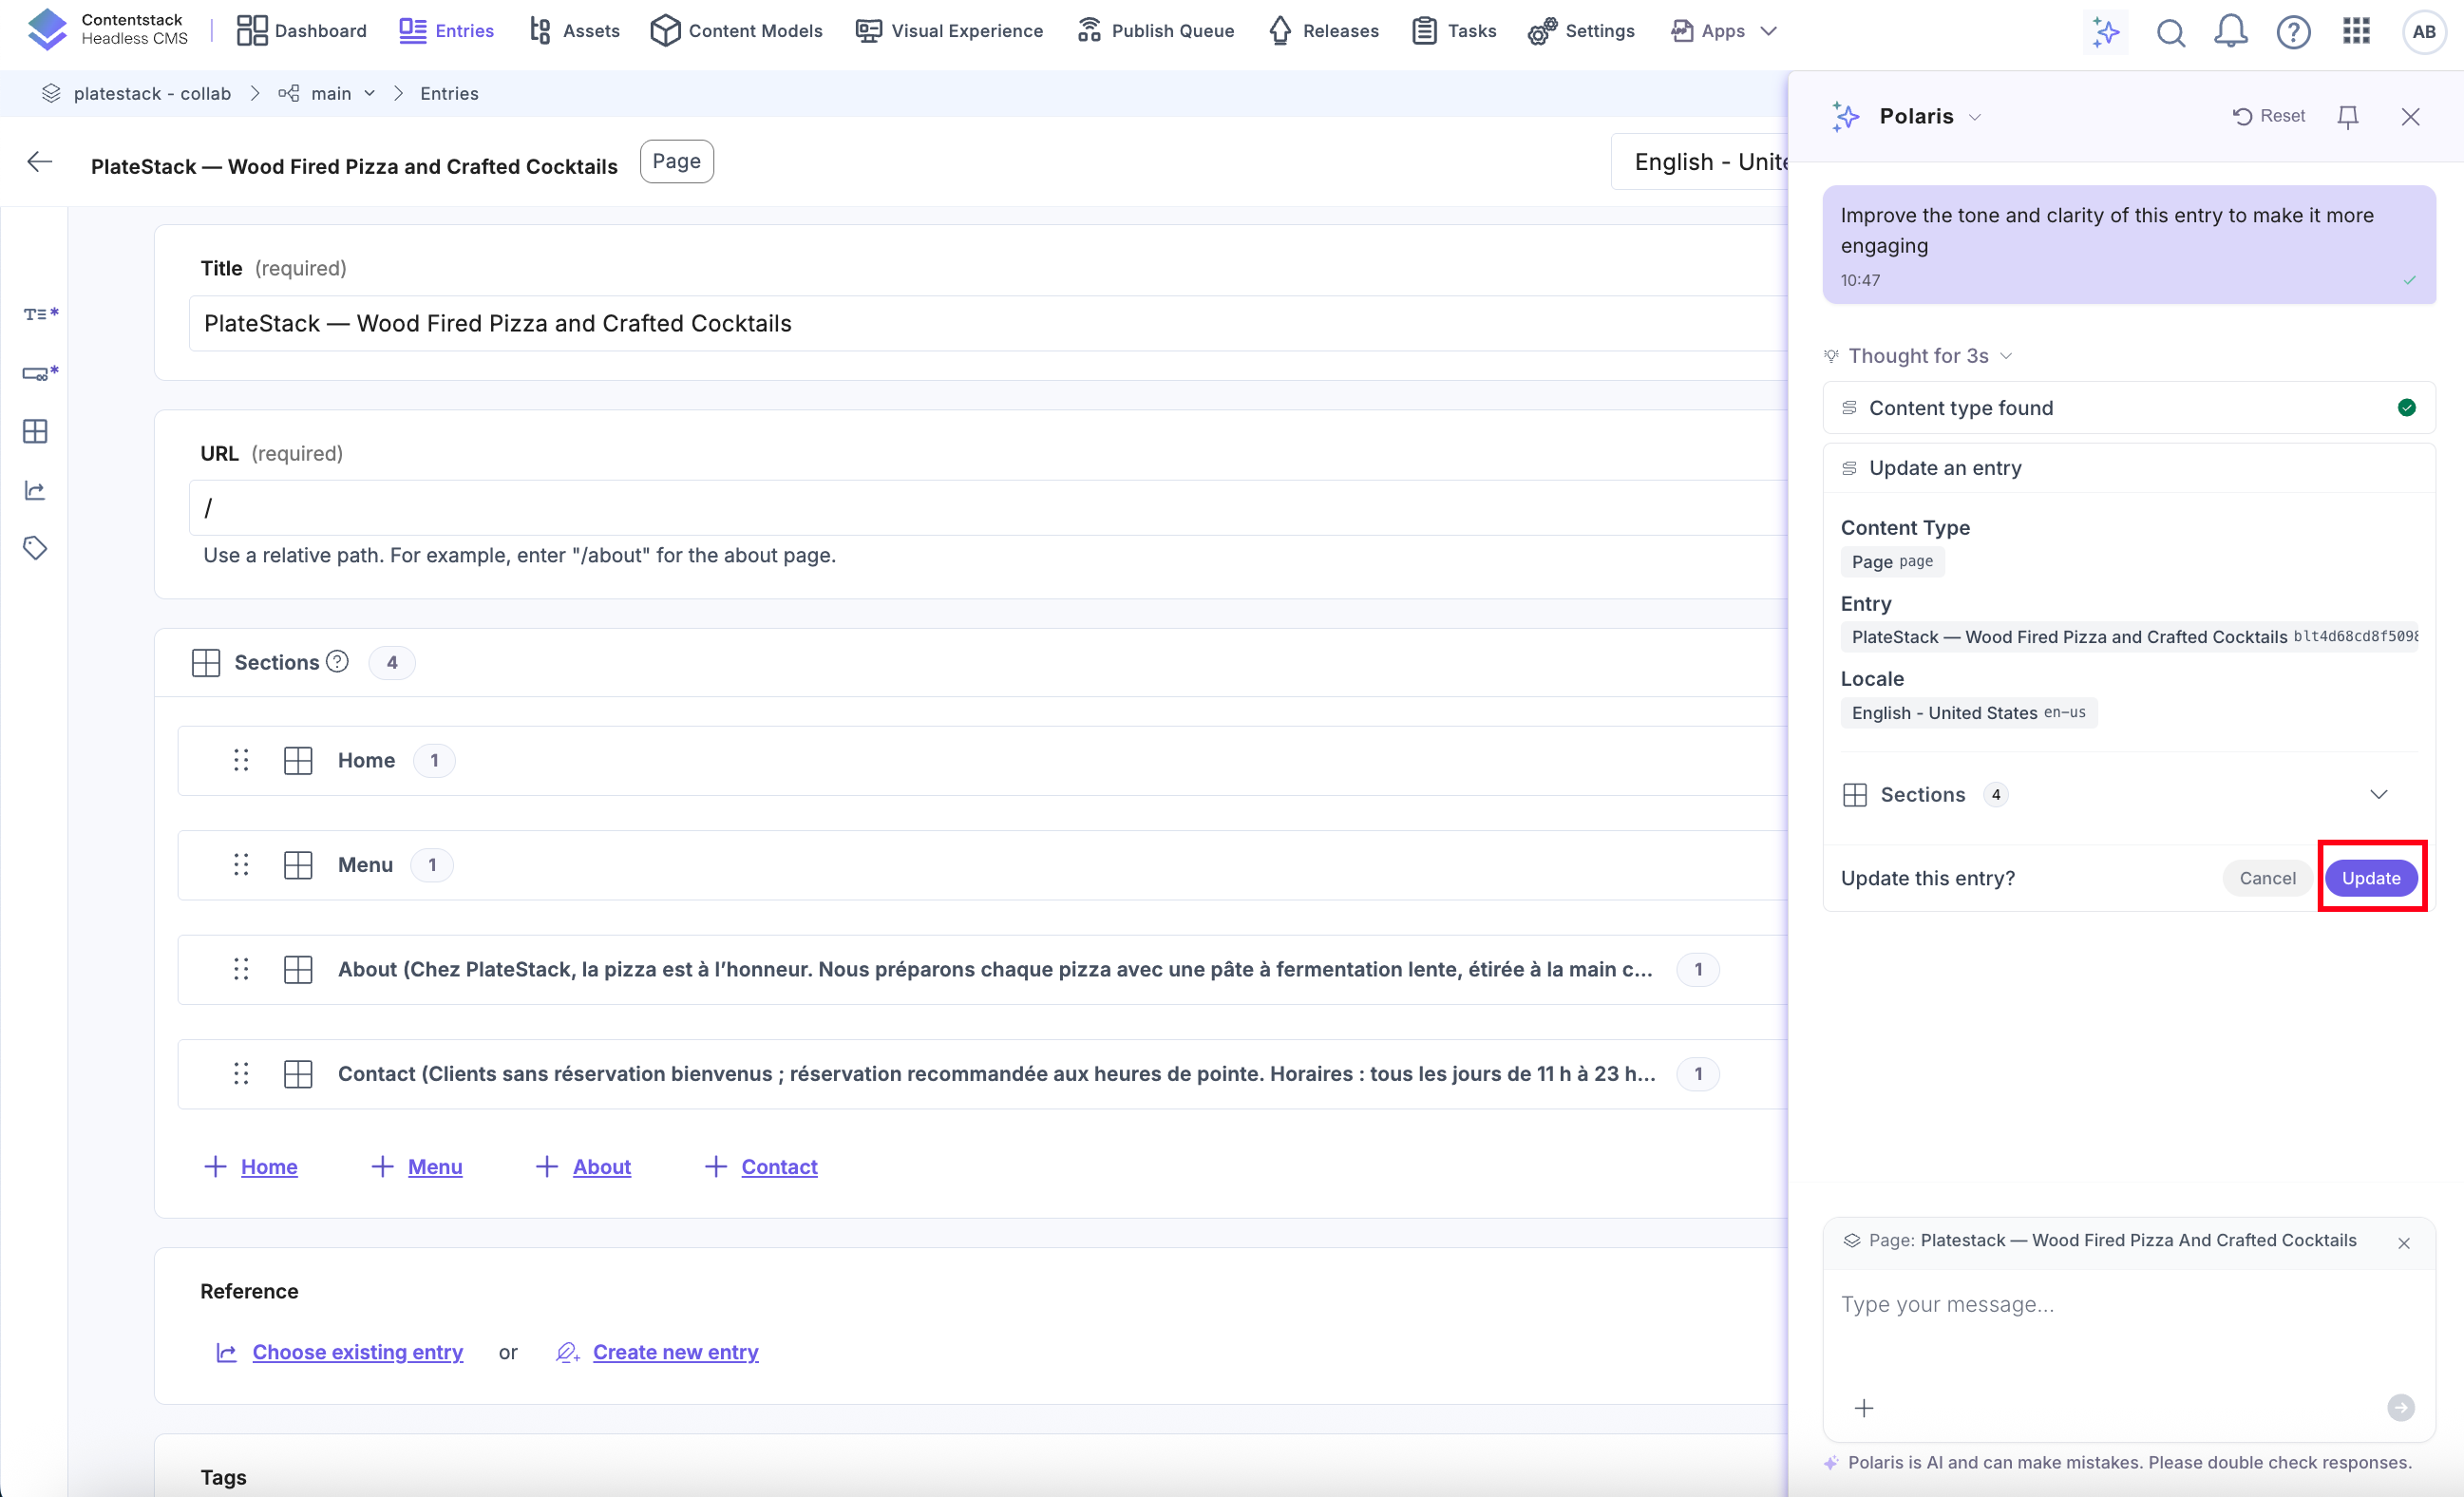Focus the Polaris message input
The width and height of the screenshot is (2464, 1497).
click(x=2128, y=1304)
